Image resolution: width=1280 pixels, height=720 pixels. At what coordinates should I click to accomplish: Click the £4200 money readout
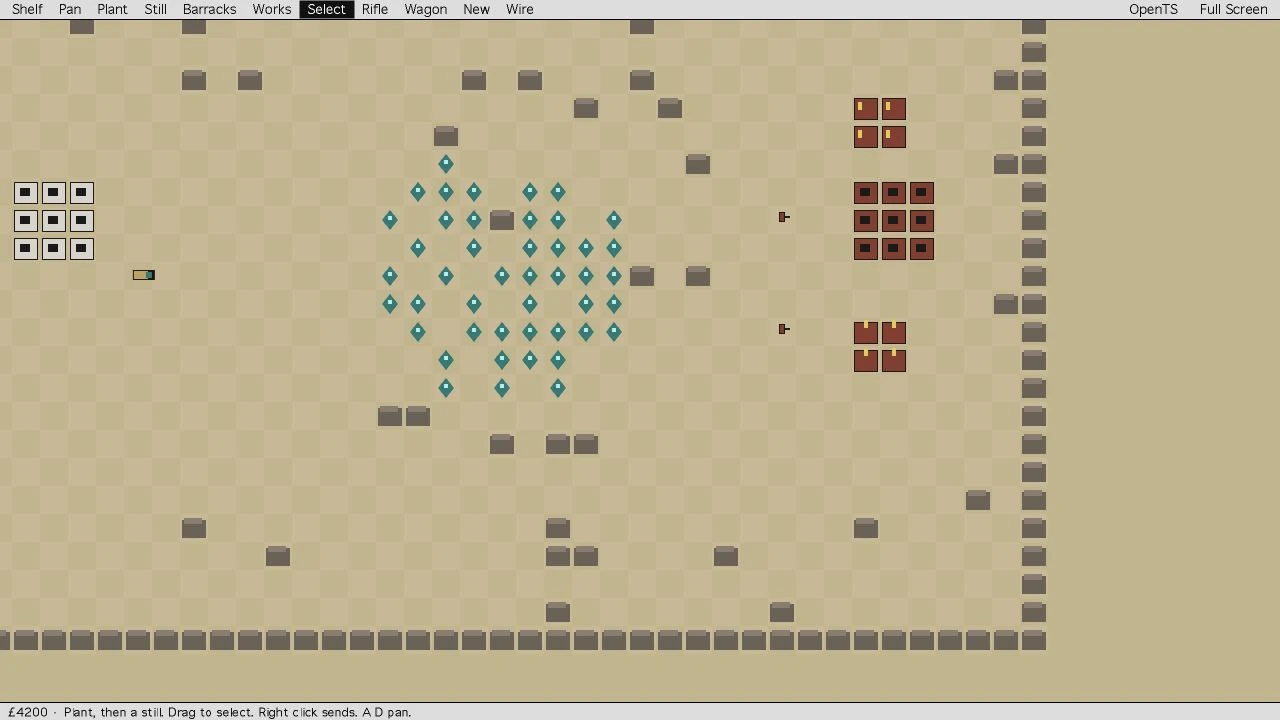point(28,712)
